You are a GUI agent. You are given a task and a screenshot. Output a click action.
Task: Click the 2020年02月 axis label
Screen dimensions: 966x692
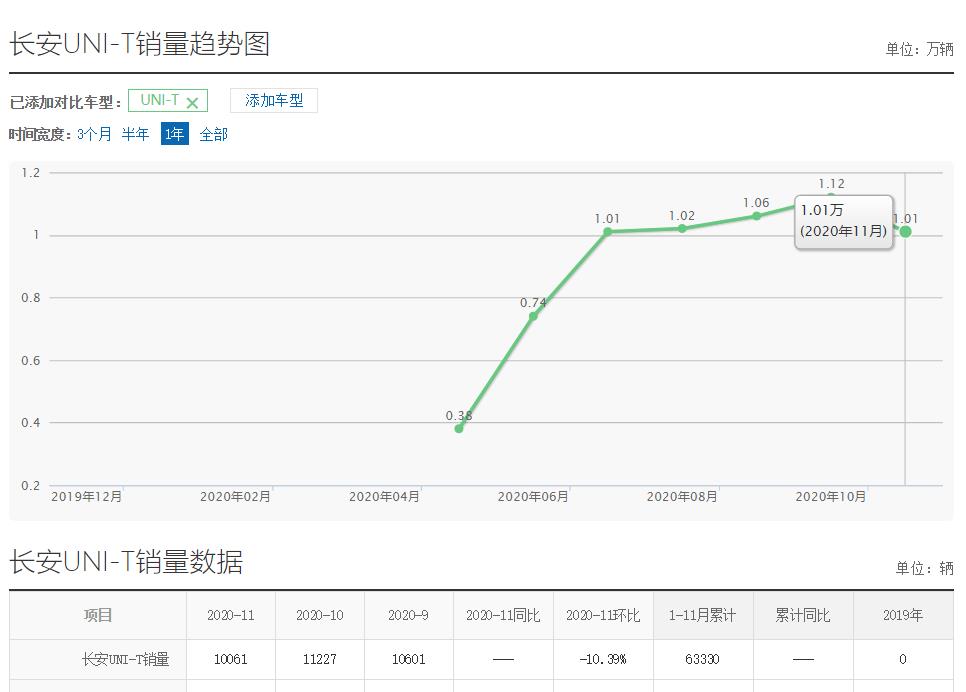tap(235, 497)
